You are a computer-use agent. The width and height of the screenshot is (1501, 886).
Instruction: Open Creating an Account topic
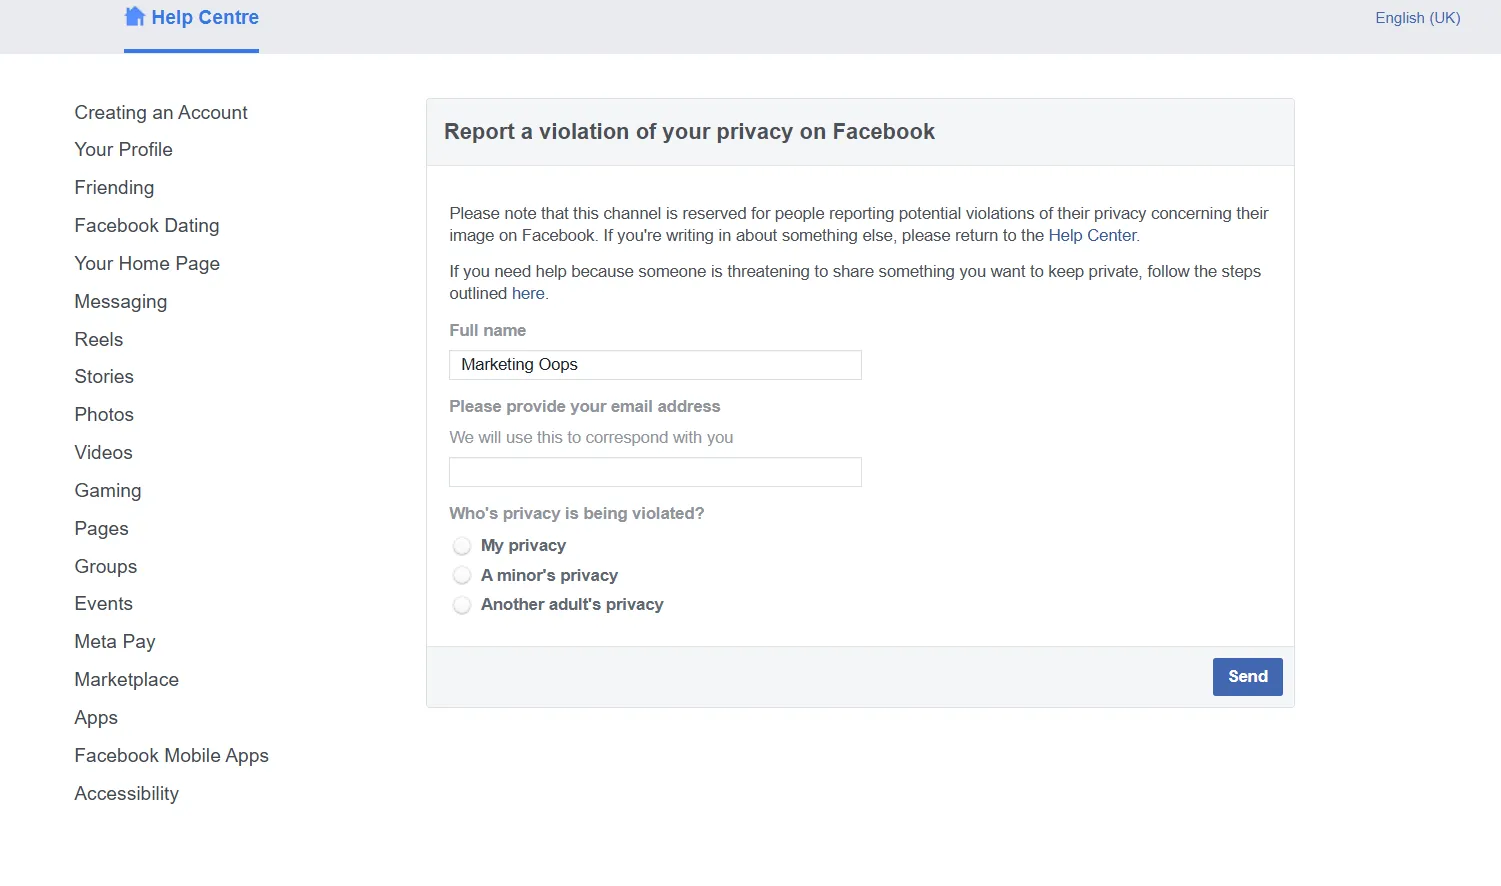pyautogui.click(x=161, y=113)
